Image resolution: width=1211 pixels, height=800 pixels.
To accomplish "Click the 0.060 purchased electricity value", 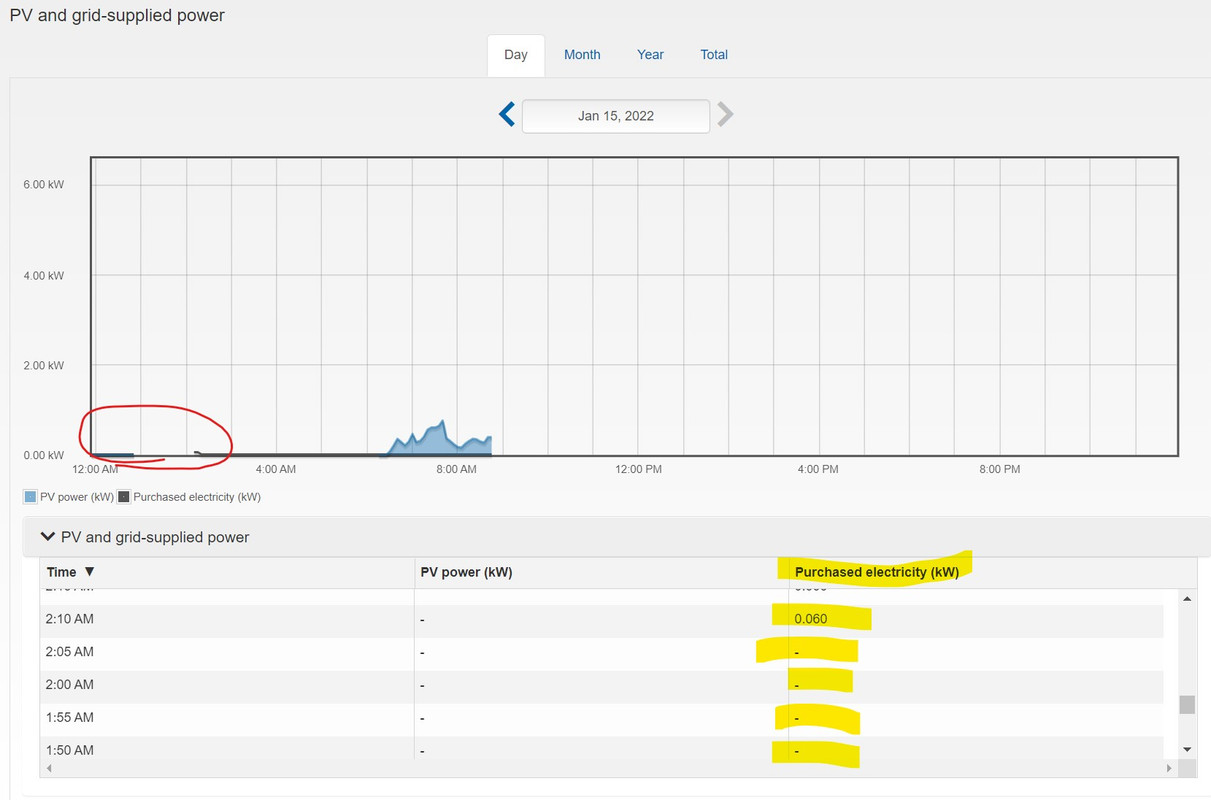I will coord(811,619).
